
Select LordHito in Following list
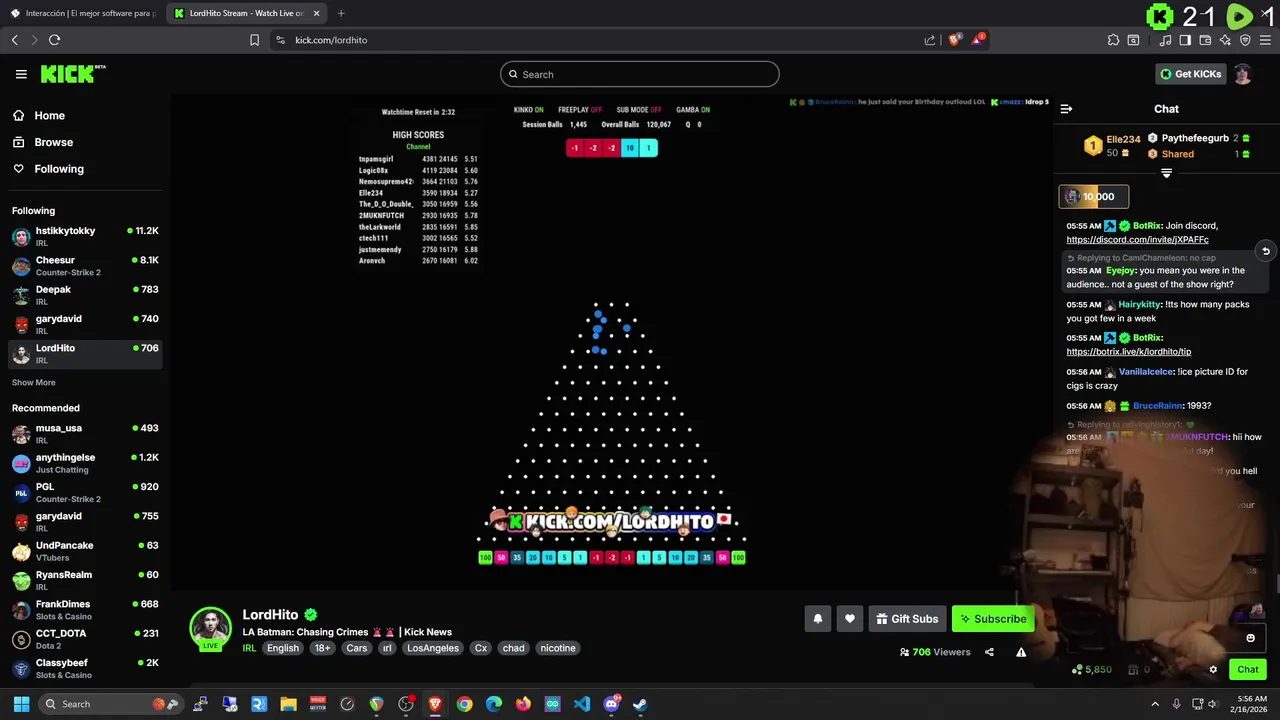pyautogui.click(x=85, y=353)
